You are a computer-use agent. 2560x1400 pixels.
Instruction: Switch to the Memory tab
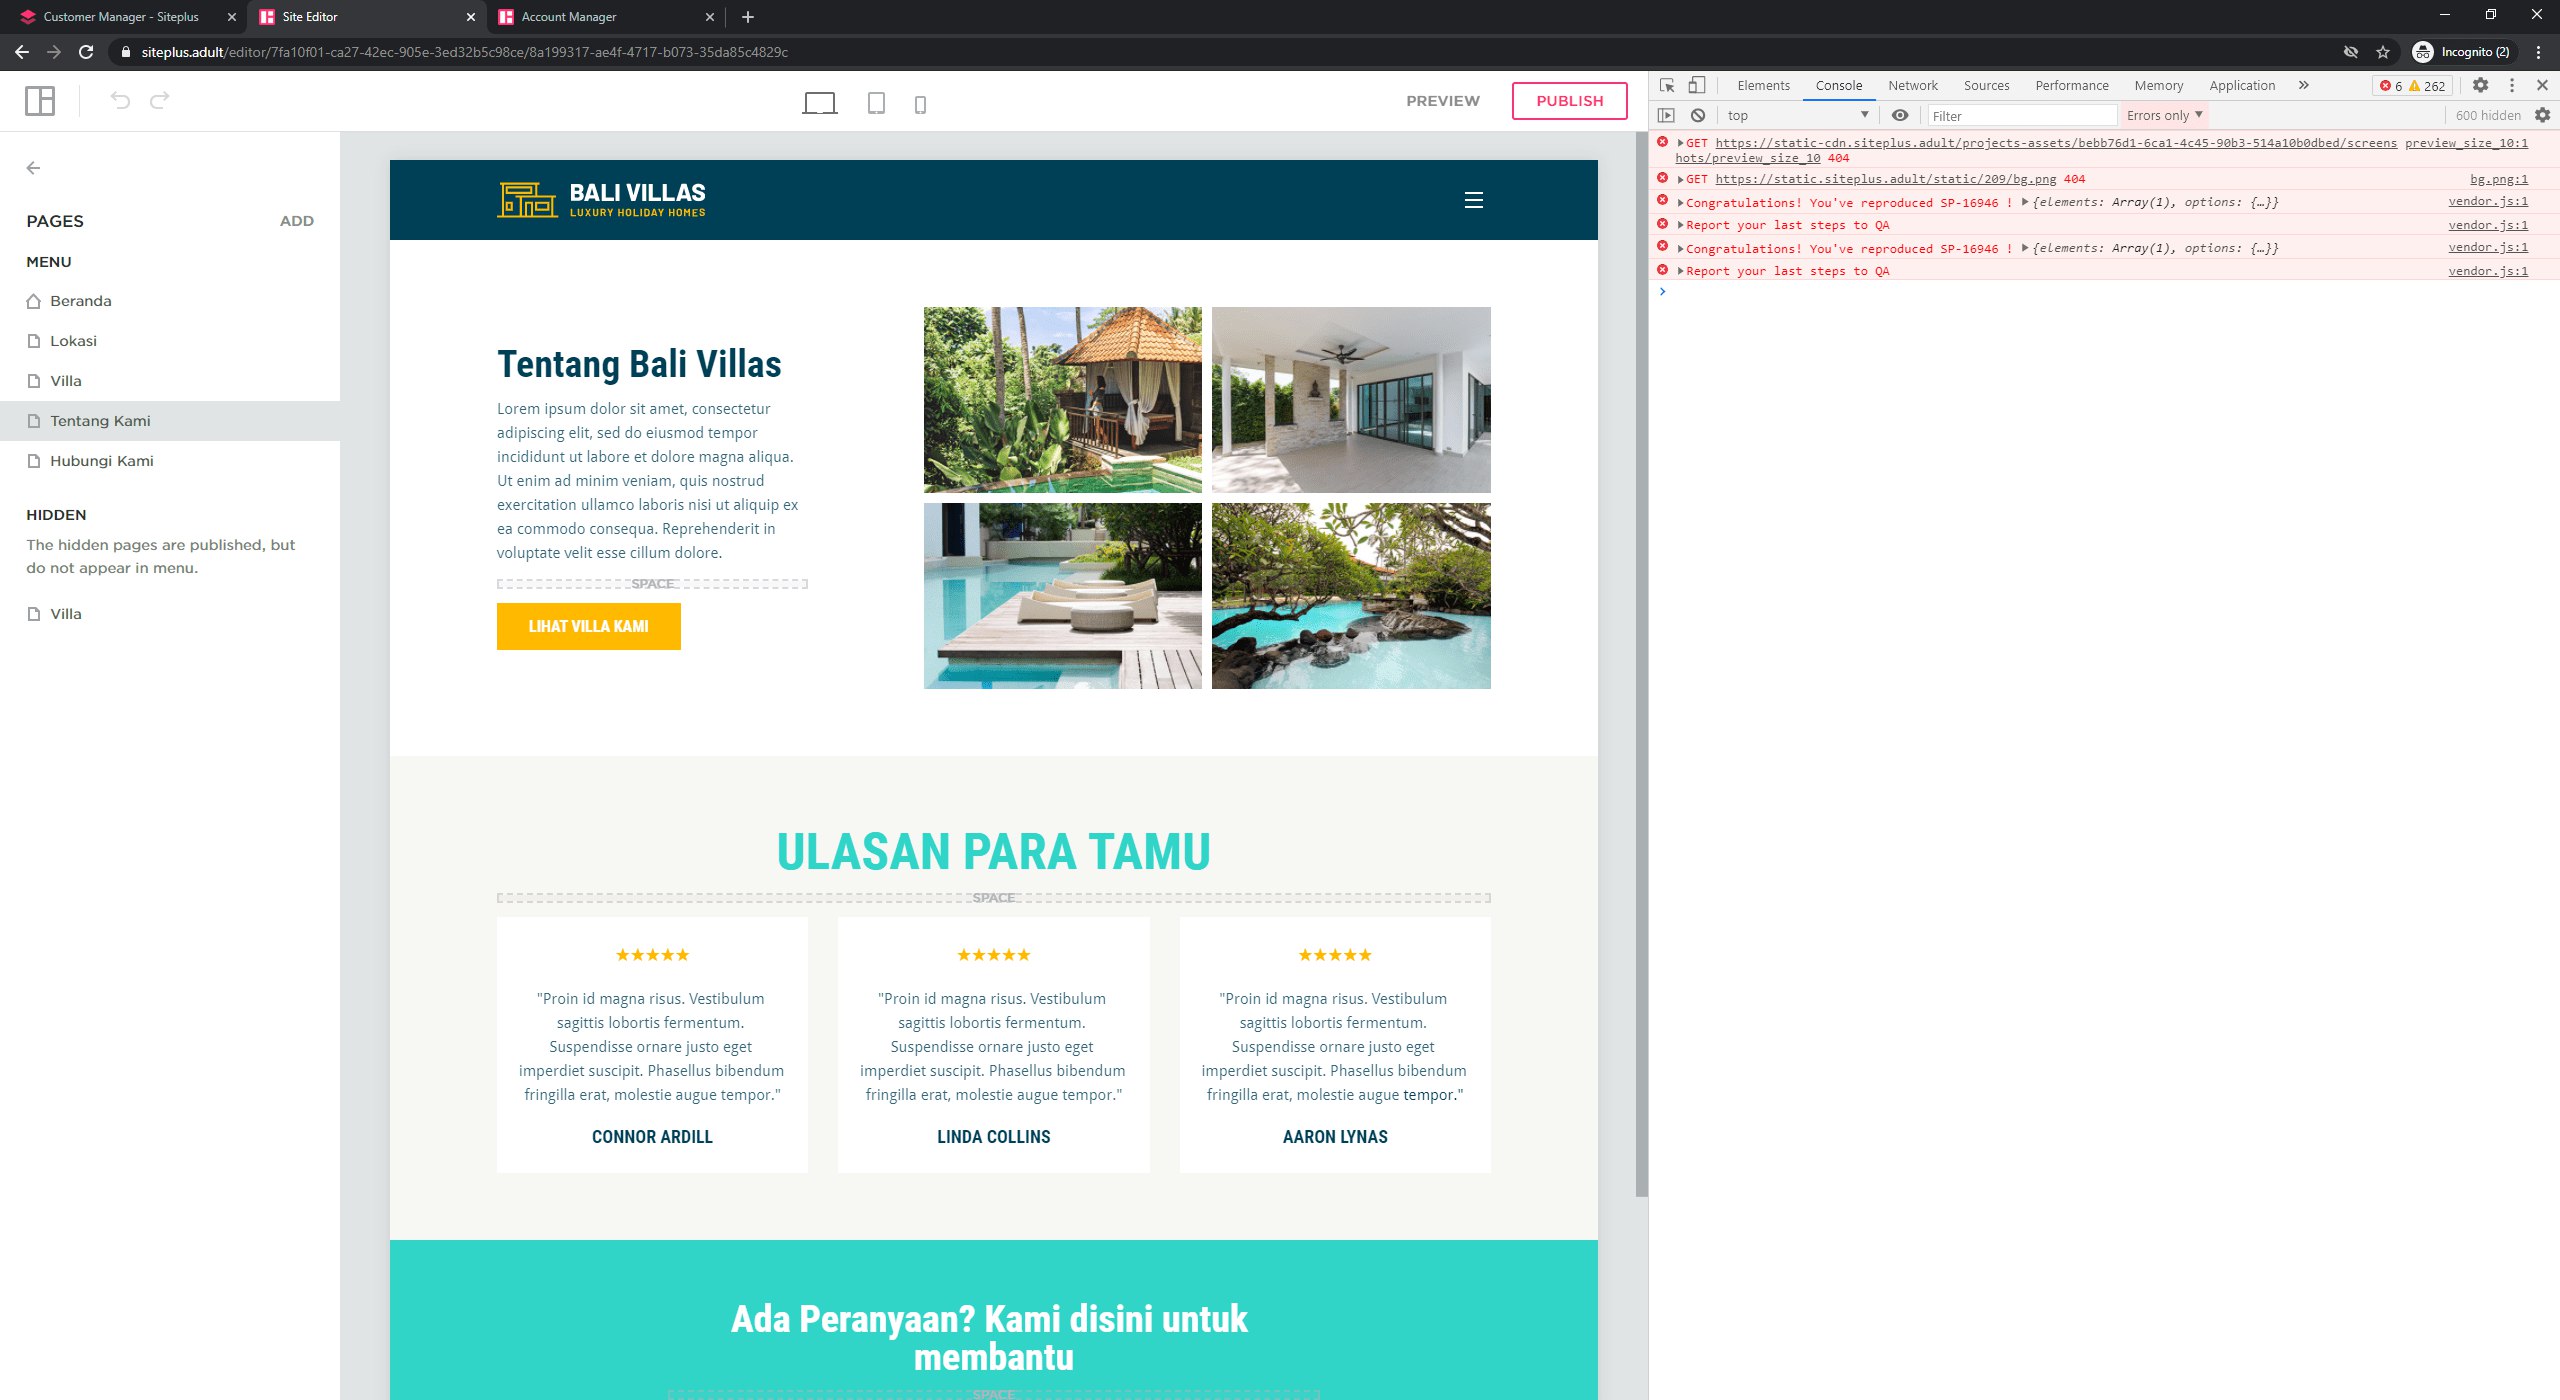(2158, 85)
